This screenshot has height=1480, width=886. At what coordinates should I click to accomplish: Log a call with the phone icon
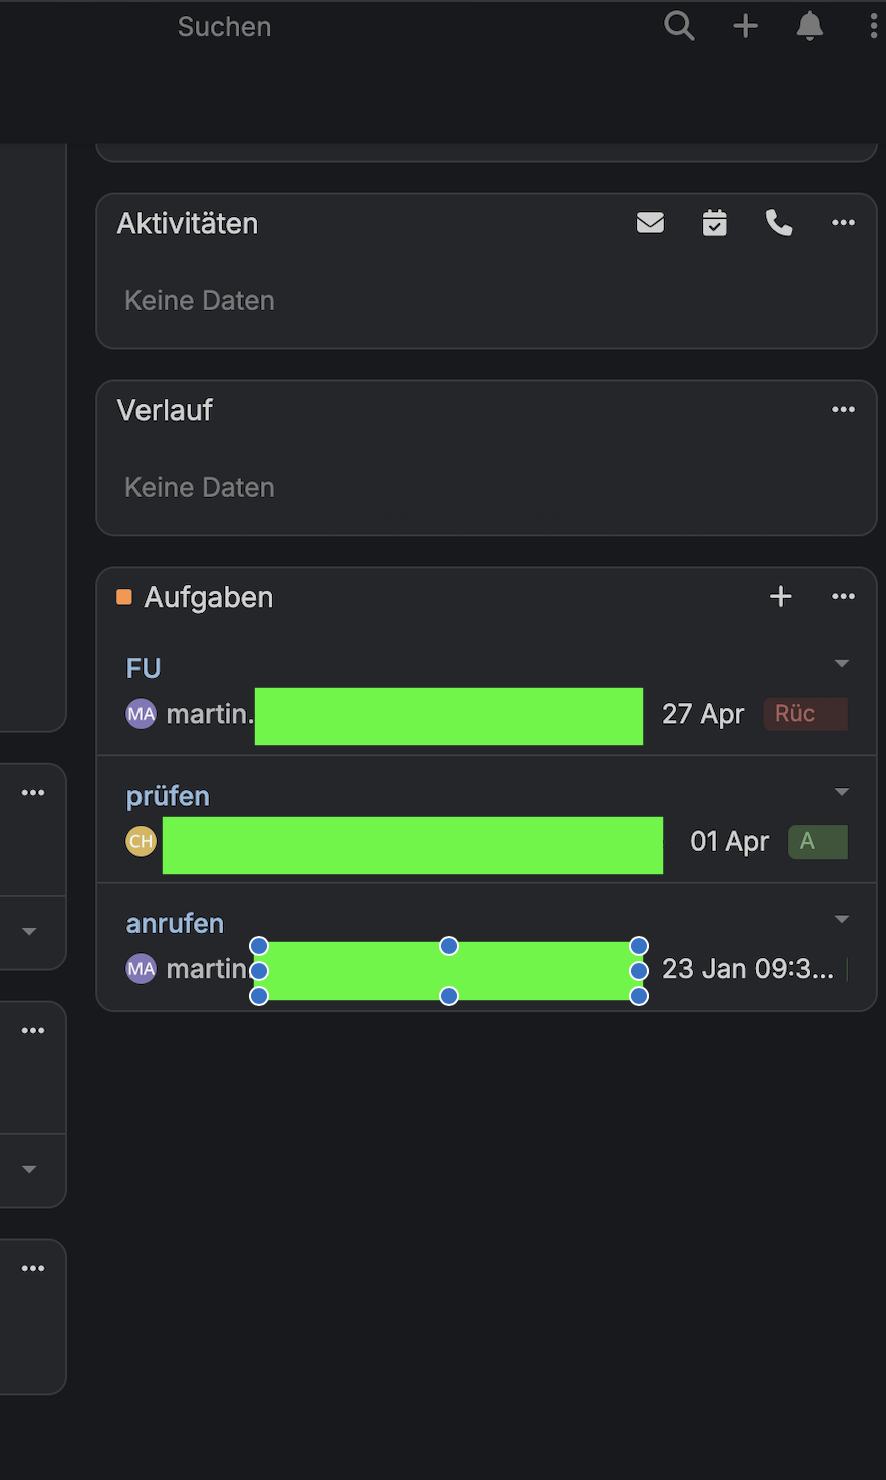tap(779, 223)
